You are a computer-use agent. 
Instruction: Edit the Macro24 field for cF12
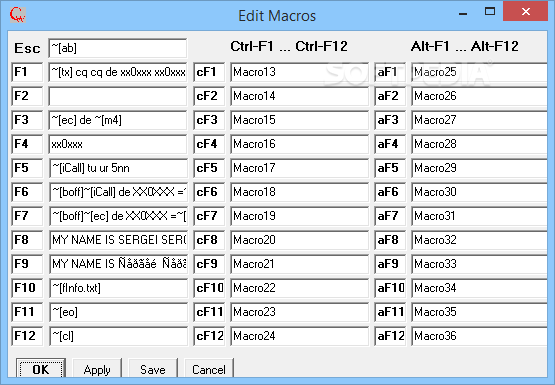pos(299,336)
